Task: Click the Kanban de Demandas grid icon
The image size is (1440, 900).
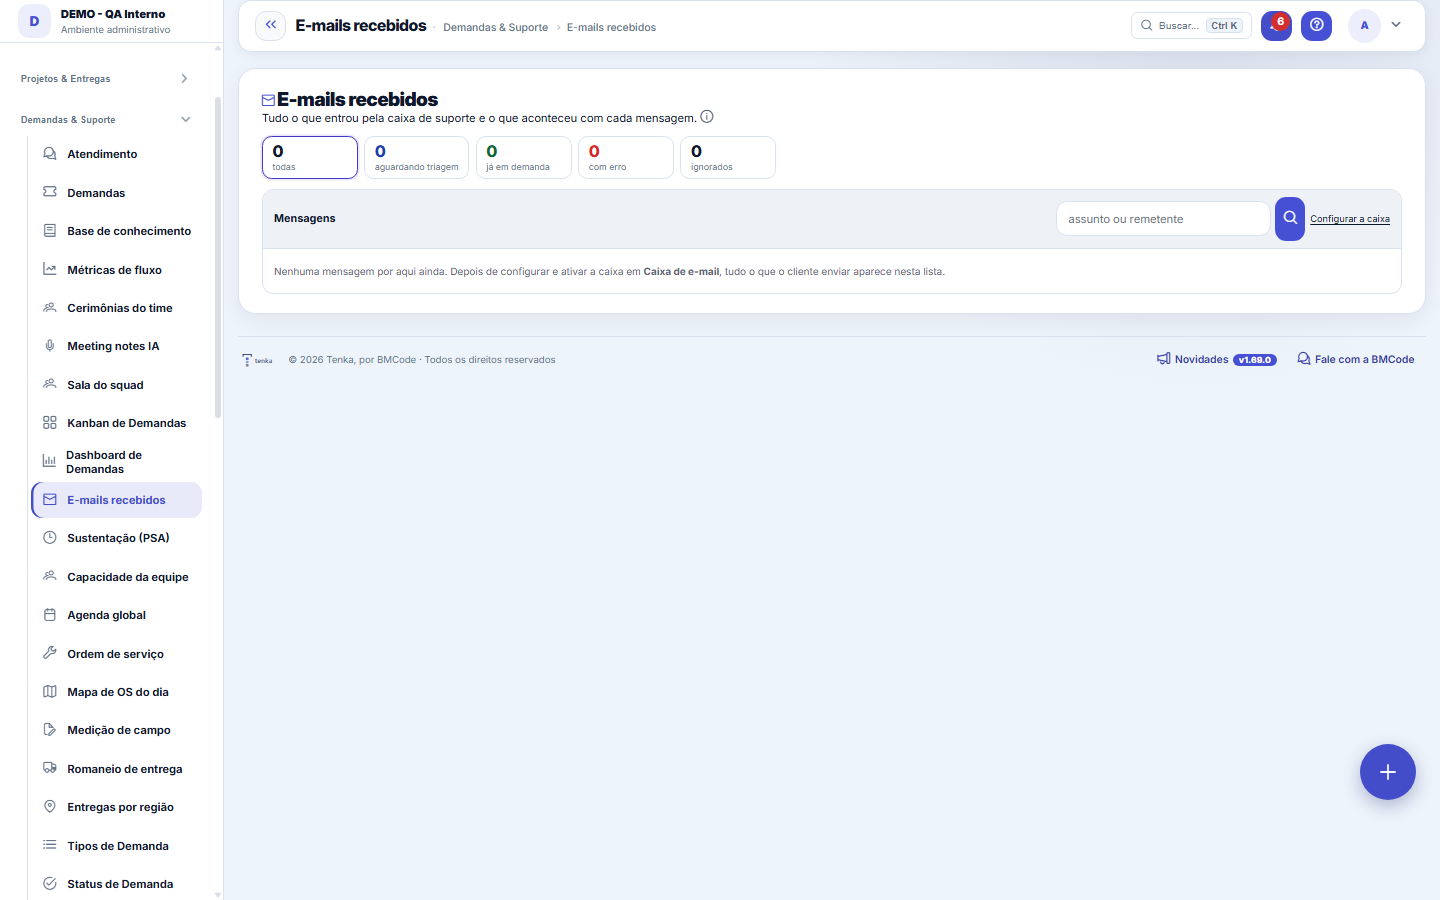Action: 50,423
